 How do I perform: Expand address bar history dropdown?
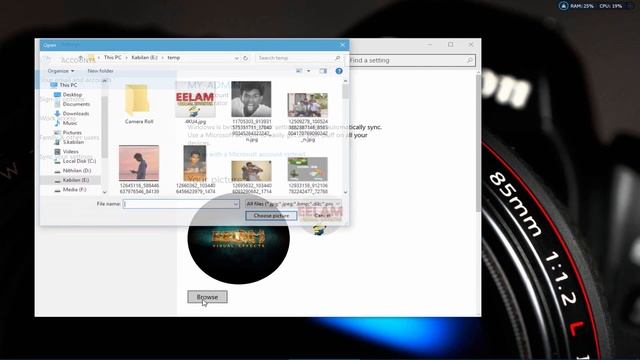point(236,58)
